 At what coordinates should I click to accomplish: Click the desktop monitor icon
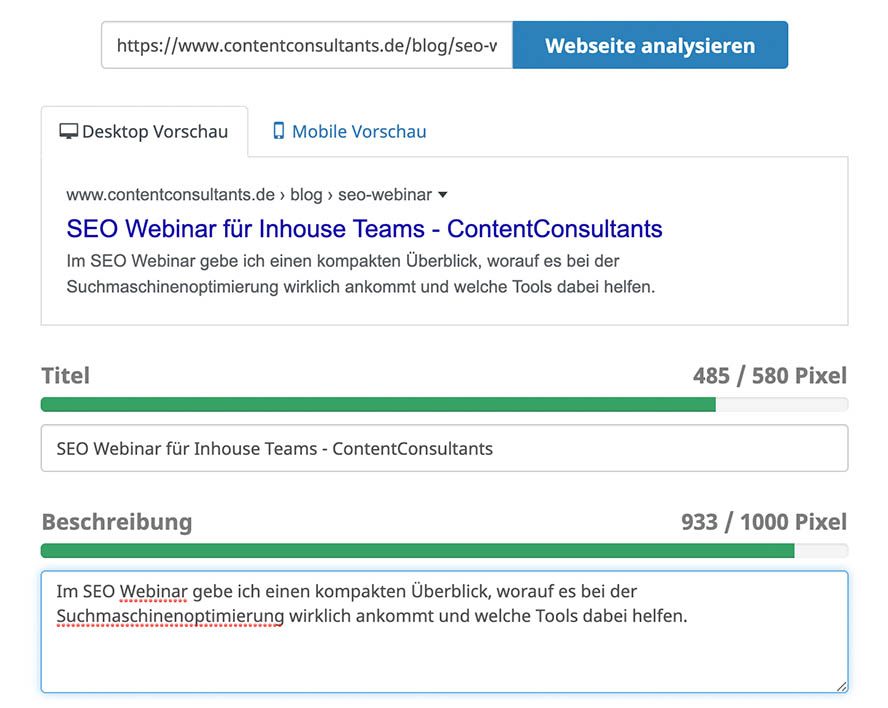pos(68,132)
